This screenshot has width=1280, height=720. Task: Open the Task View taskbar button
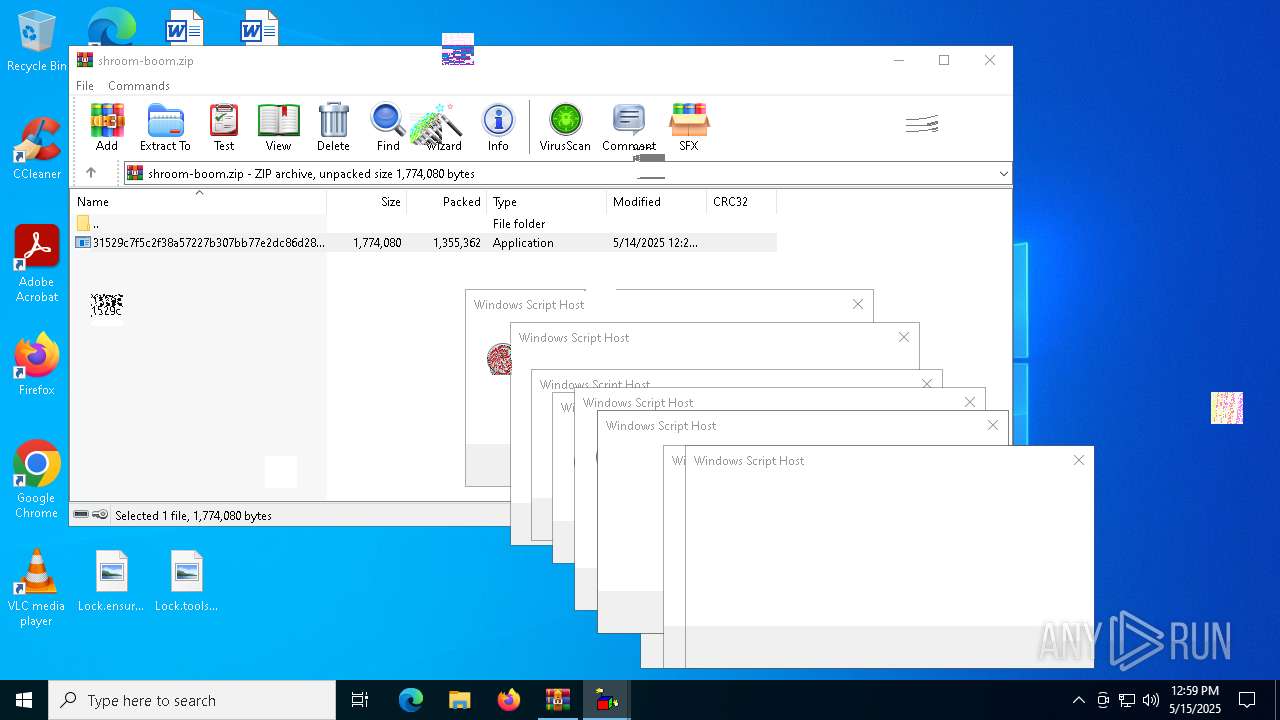click(360, 700)
